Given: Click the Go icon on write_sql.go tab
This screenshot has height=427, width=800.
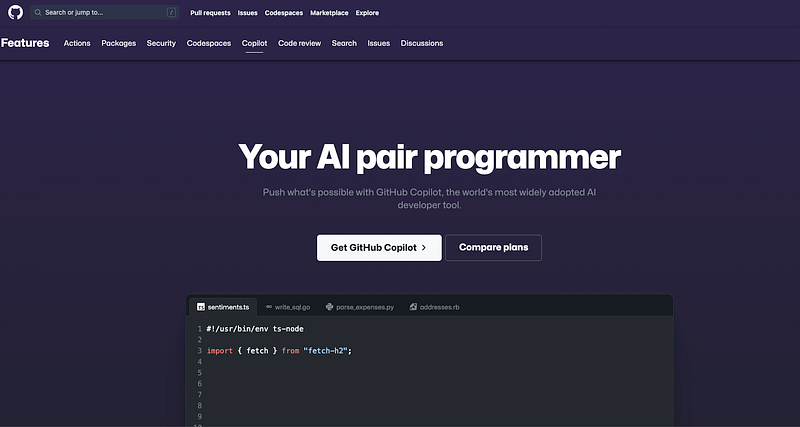Looking at the screenshot, I should [x=269, y=307].
